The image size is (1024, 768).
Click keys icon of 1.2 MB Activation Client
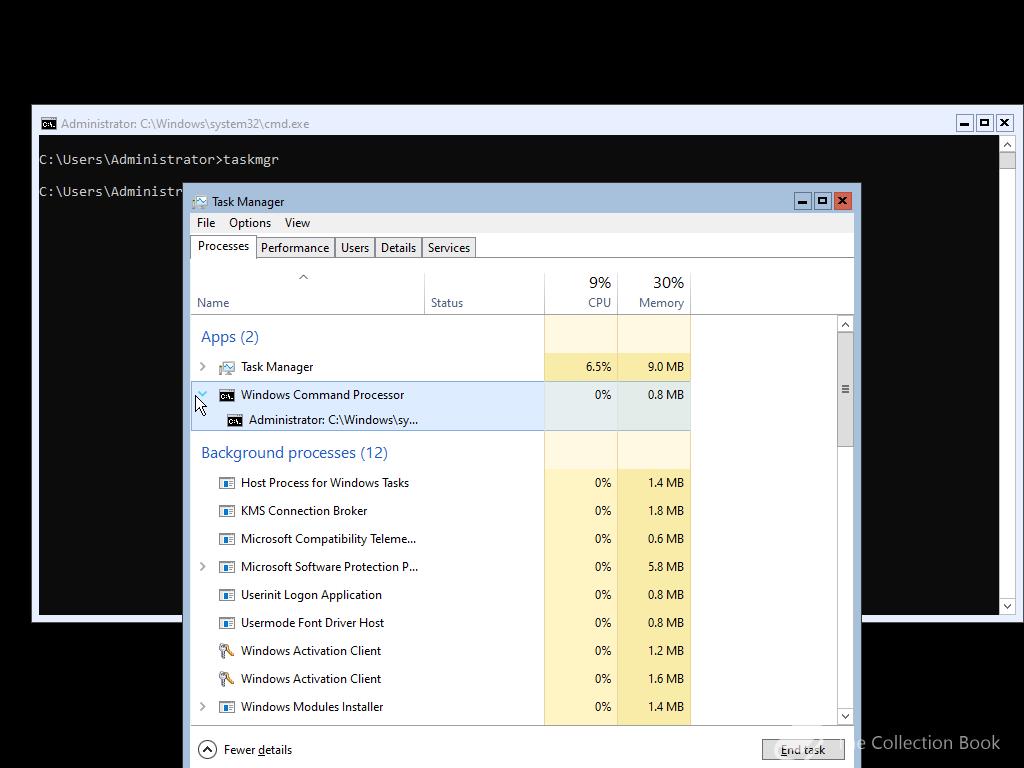pos(226,651)
